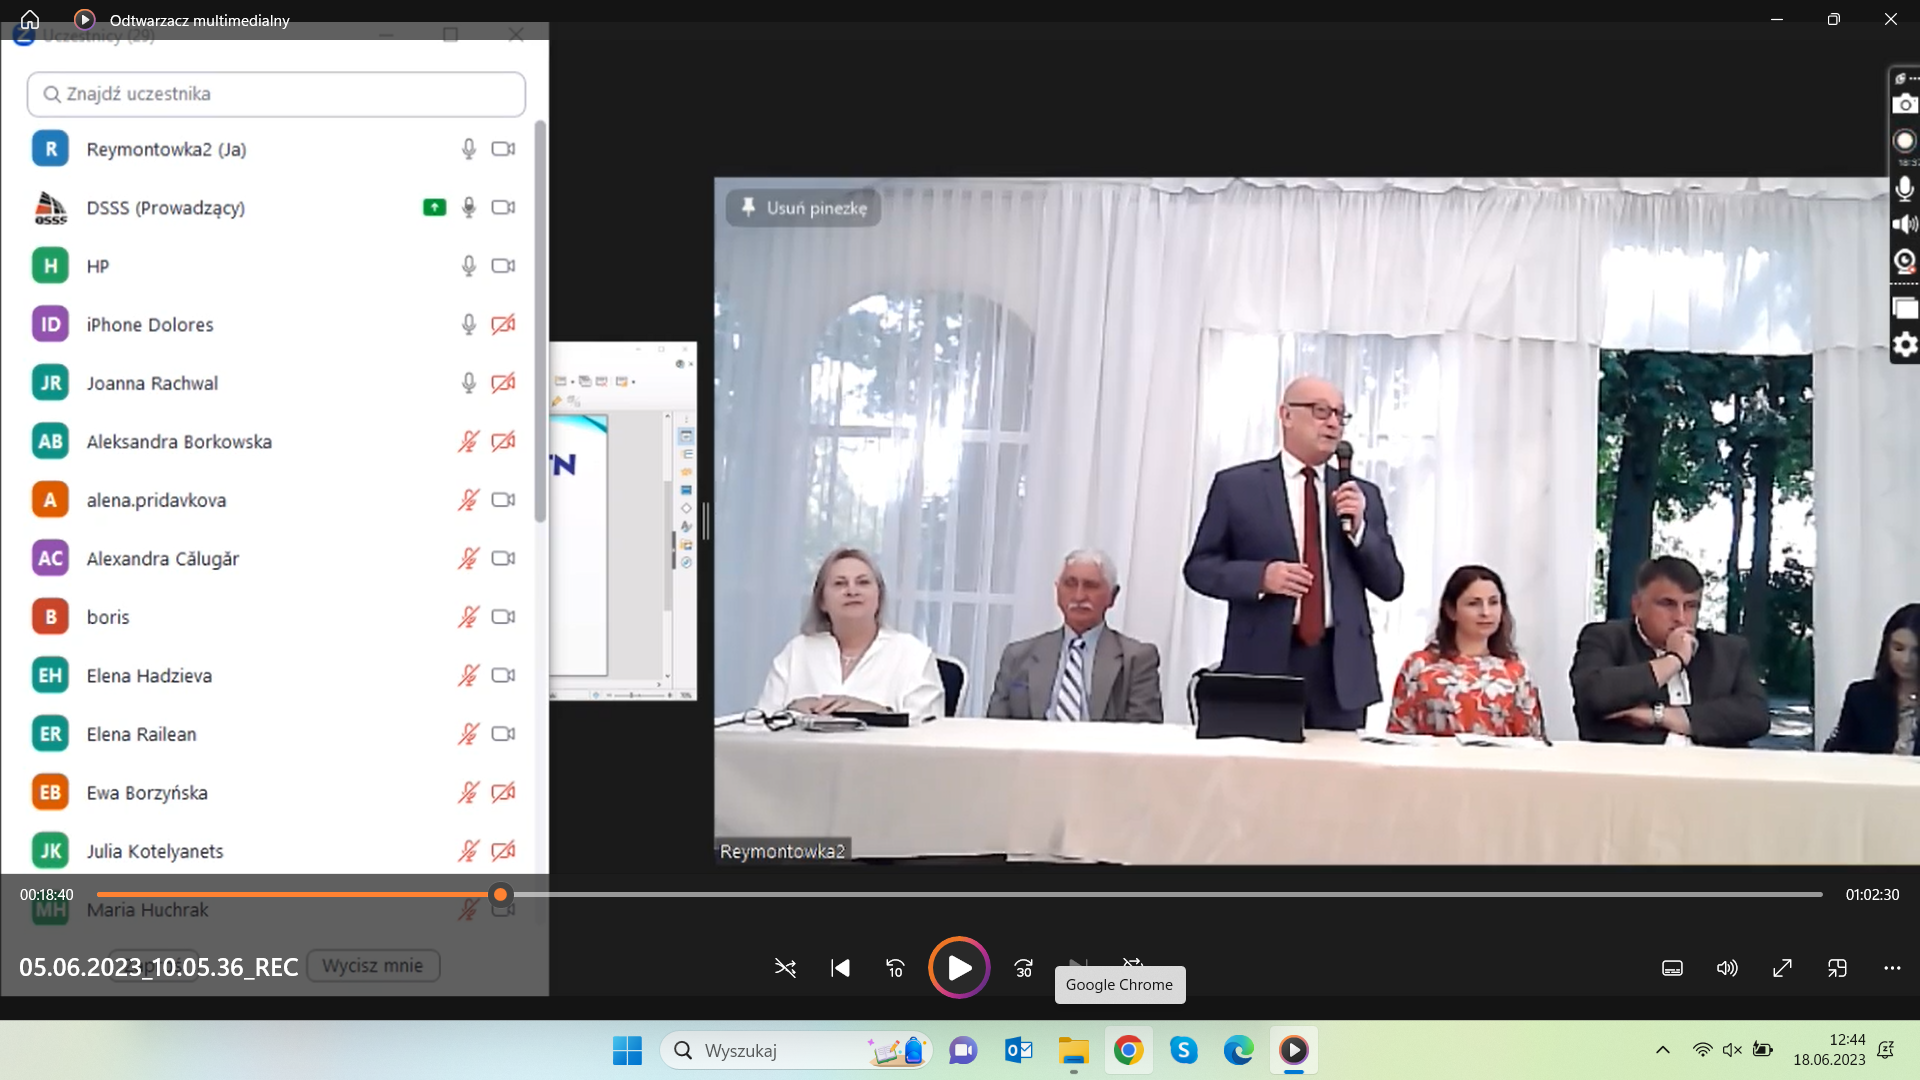
Task: Click the Wyszukaj taskbar search box
Action: click(x=796, y=1050)
